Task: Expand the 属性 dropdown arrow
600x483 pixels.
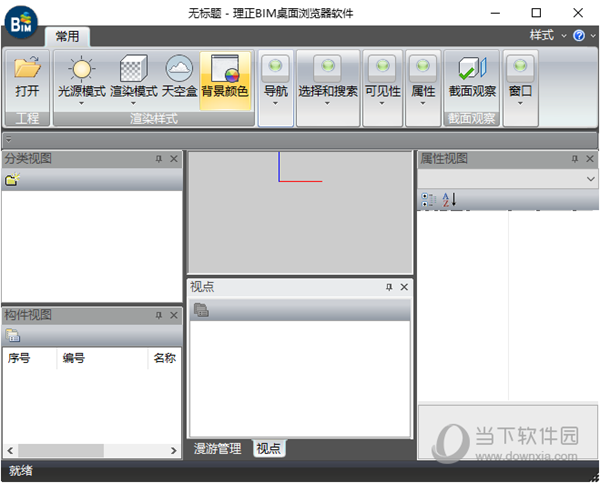Action: click(x=423, y=103)
